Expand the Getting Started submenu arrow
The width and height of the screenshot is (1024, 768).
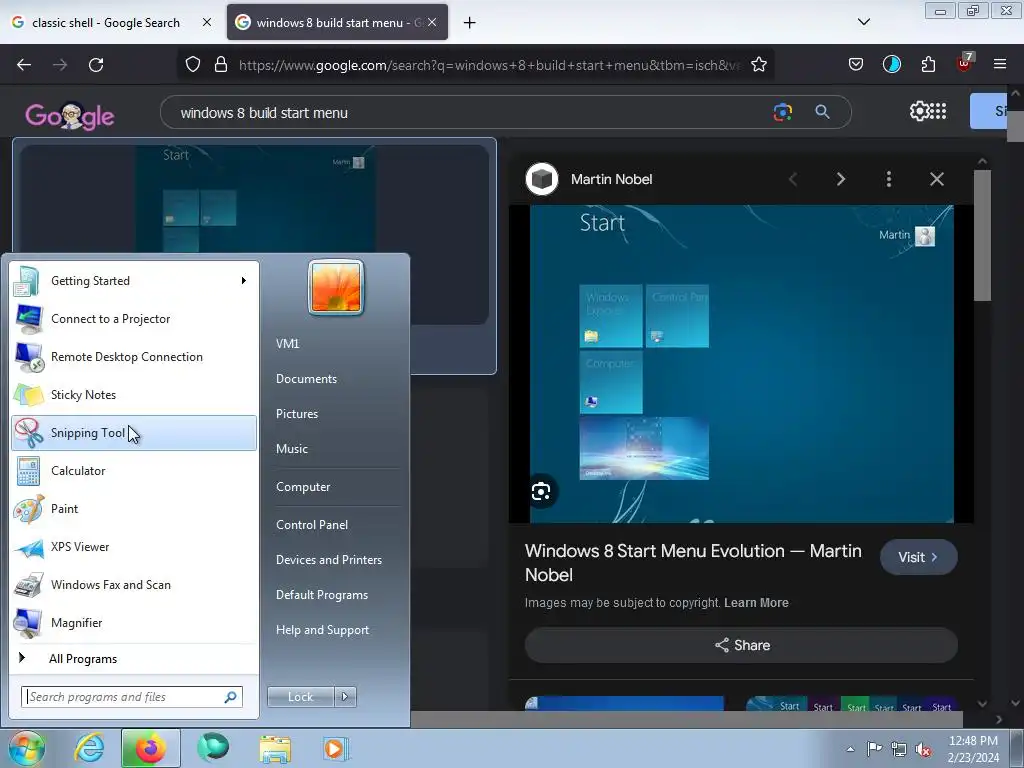[x=244, y=281]
